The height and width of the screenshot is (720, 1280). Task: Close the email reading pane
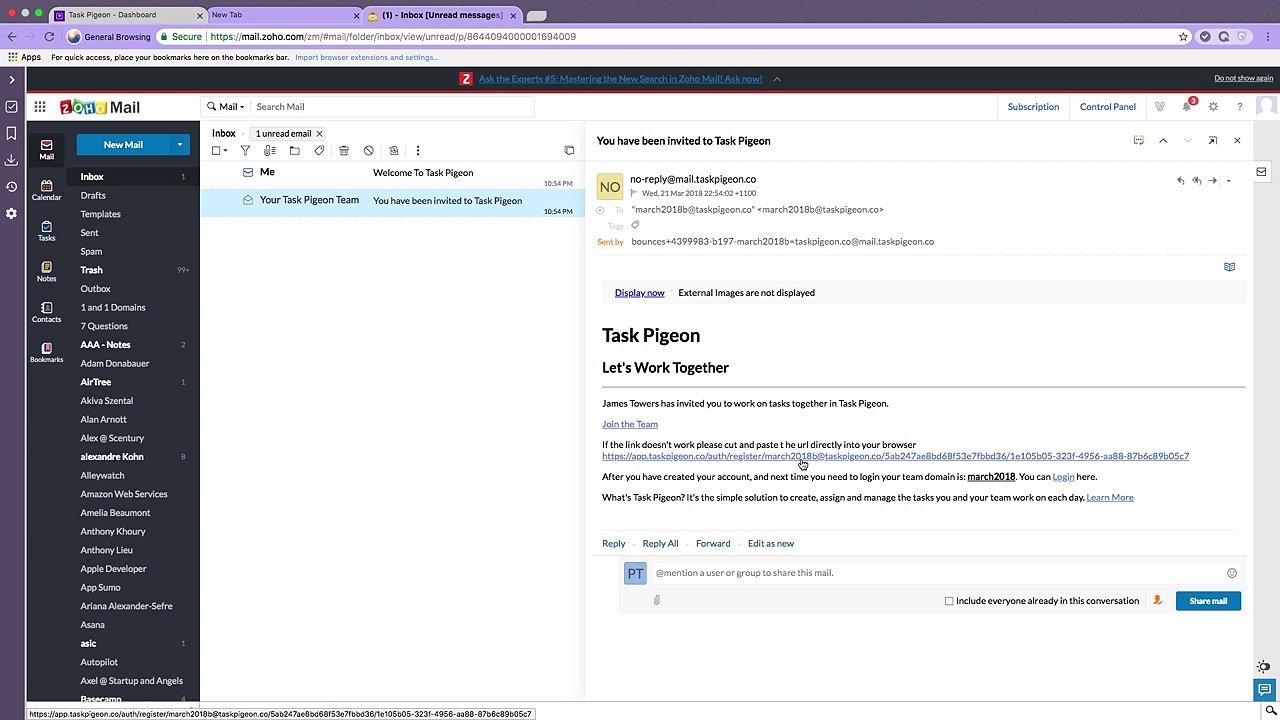click(x=1237, y=141)
